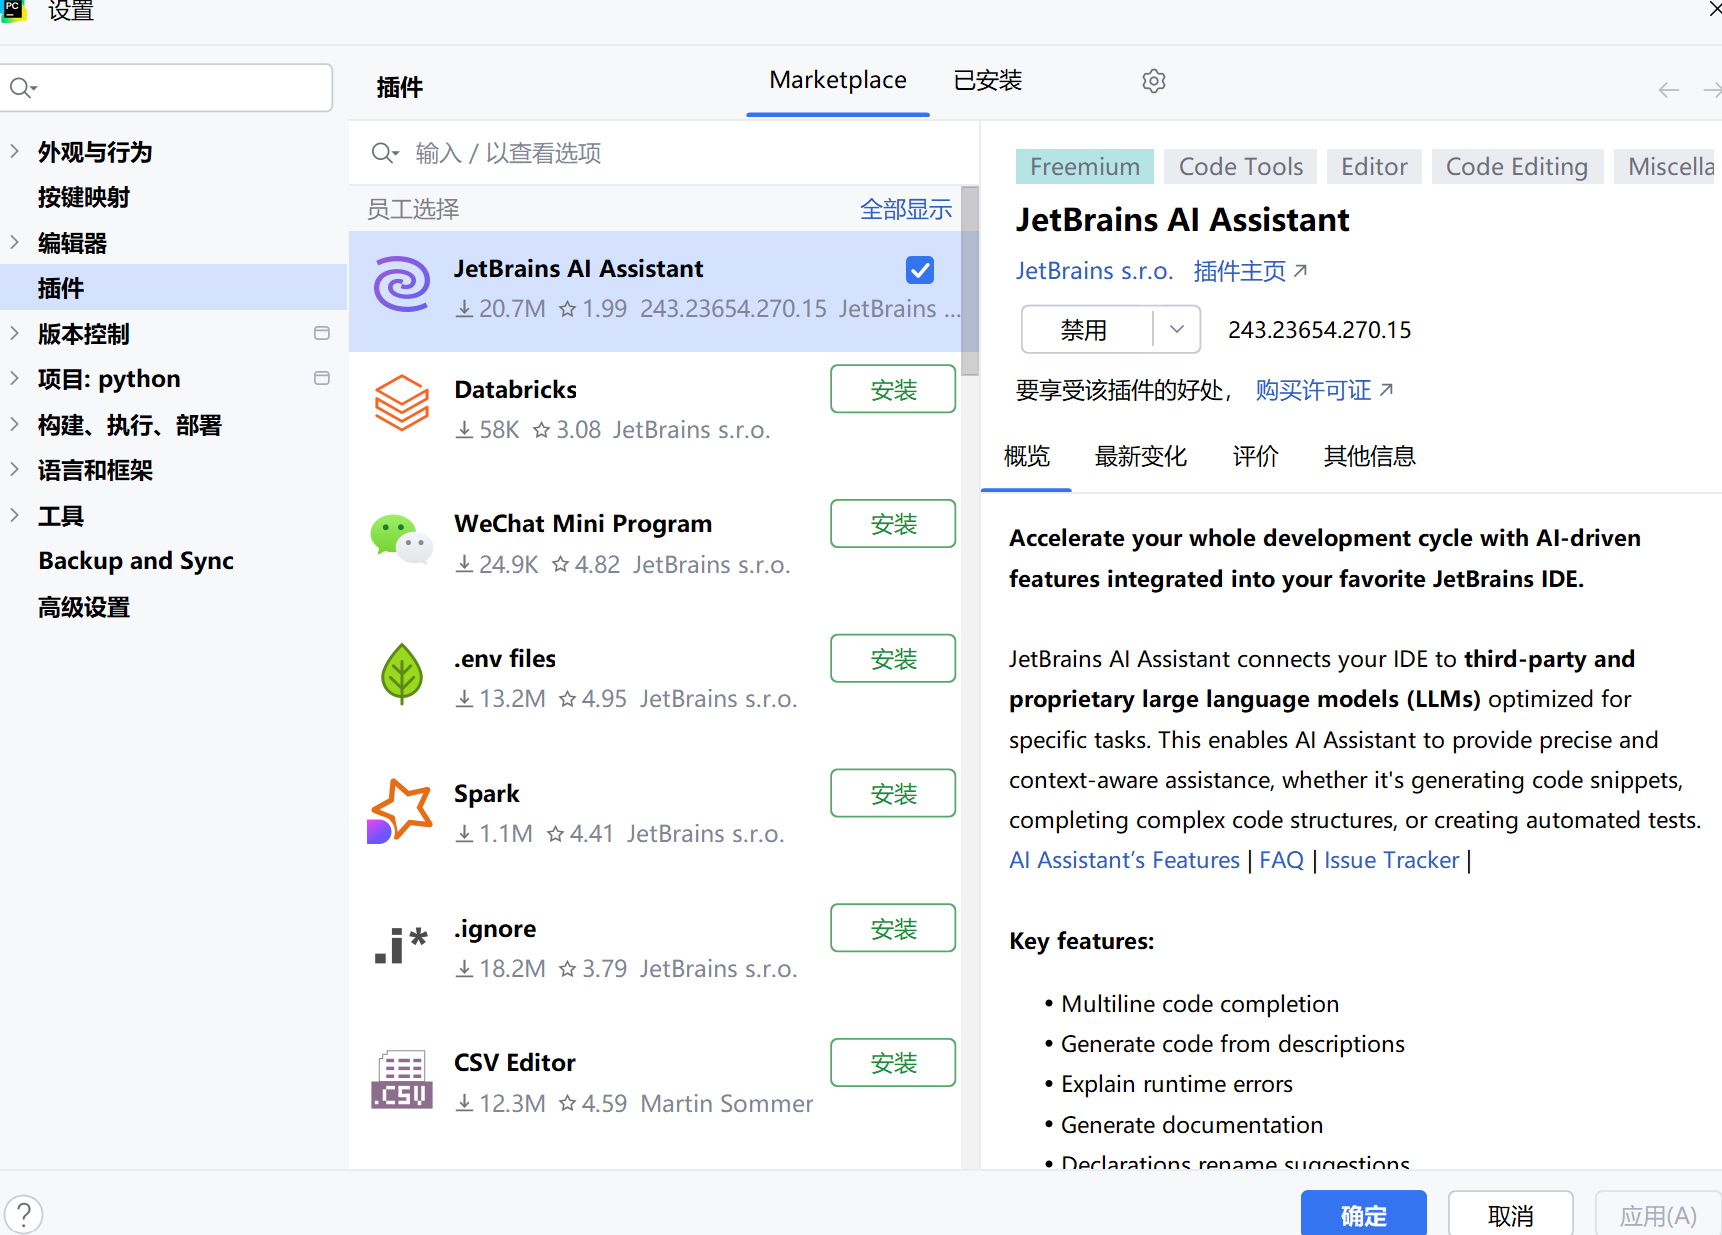Screen dimensions: 1722x1235
Task: Expand the 编辑器 tree node
Action: click(14, 242)
